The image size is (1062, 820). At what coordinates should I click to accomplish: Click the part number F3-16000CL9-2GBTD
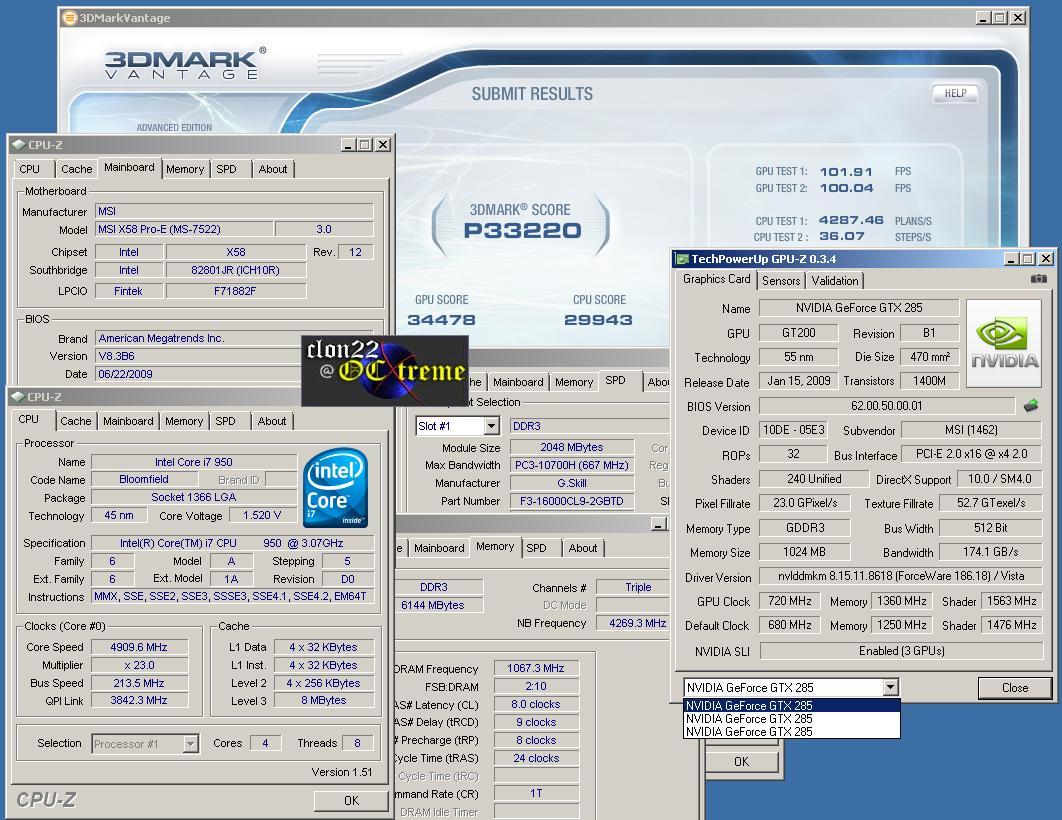click(x=572, y=501)
